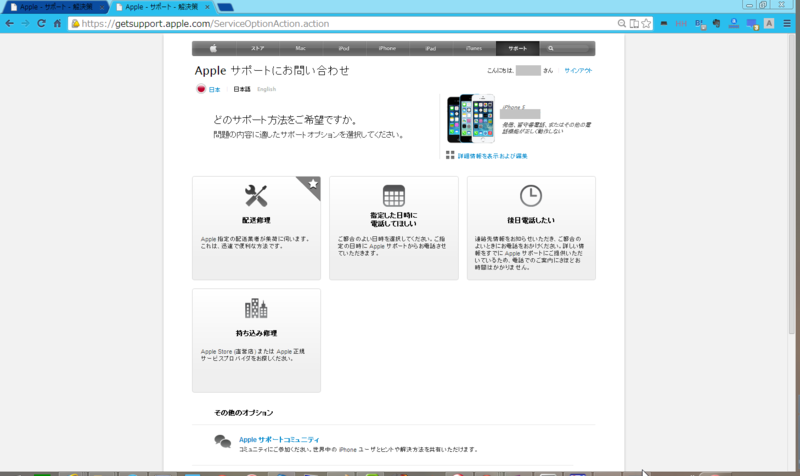This screenshot has height=476, width=800.
Task: Click the clock icon
Action: [531, 195]
